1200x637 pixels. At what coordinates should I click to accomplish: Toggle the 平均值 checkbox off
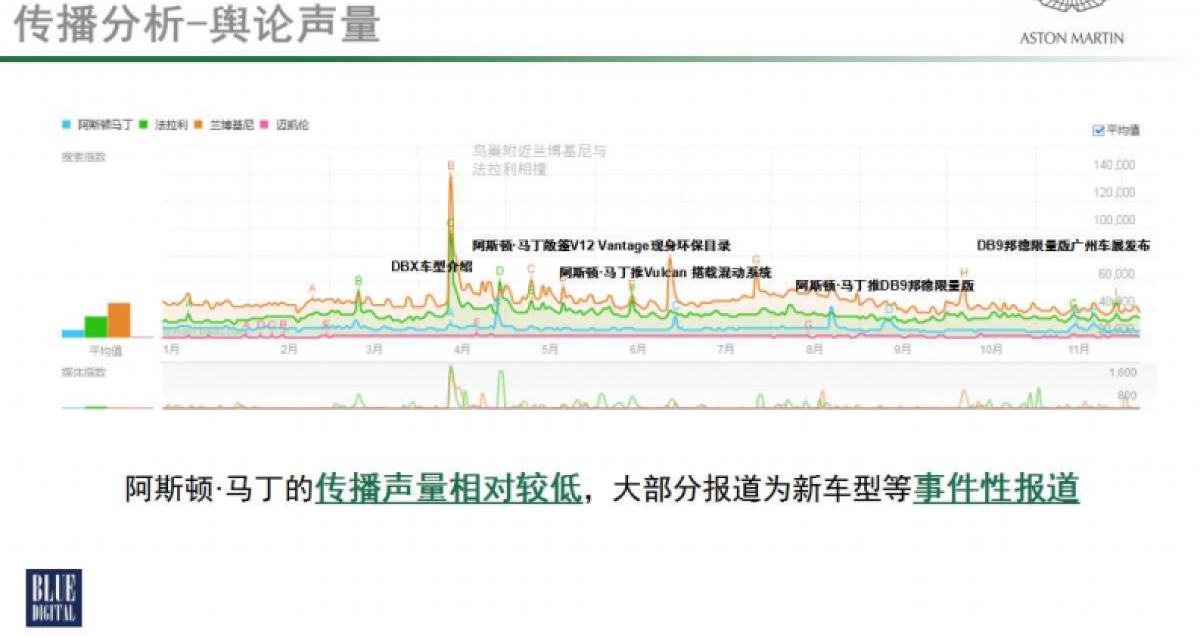[1097, 131]
